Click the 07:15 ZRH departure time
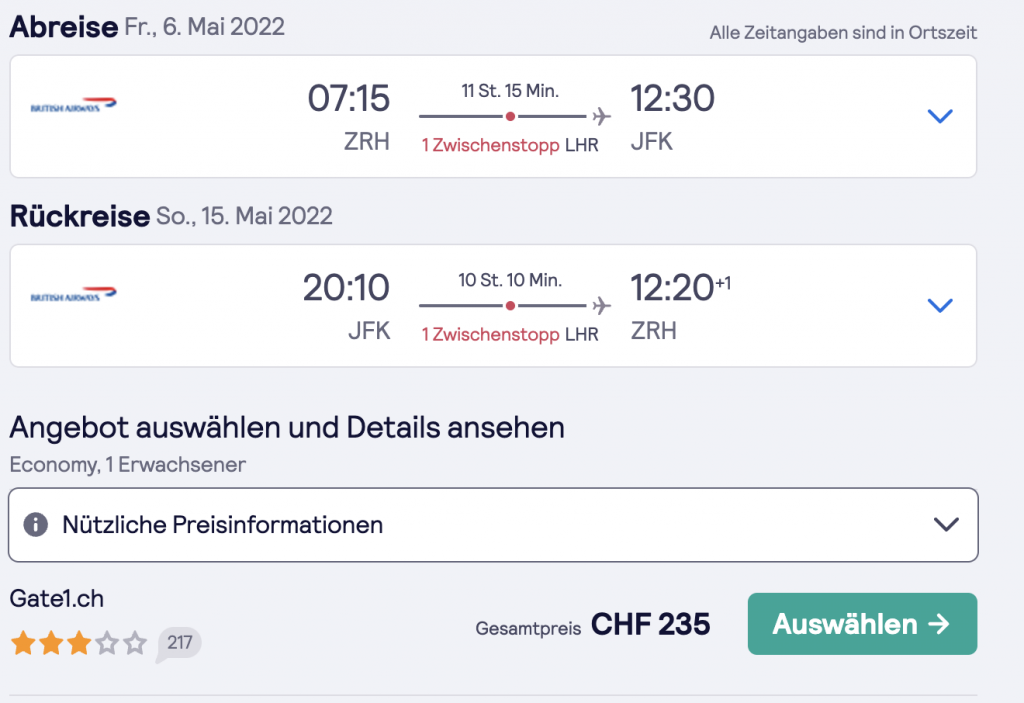 tap(348, 98)
